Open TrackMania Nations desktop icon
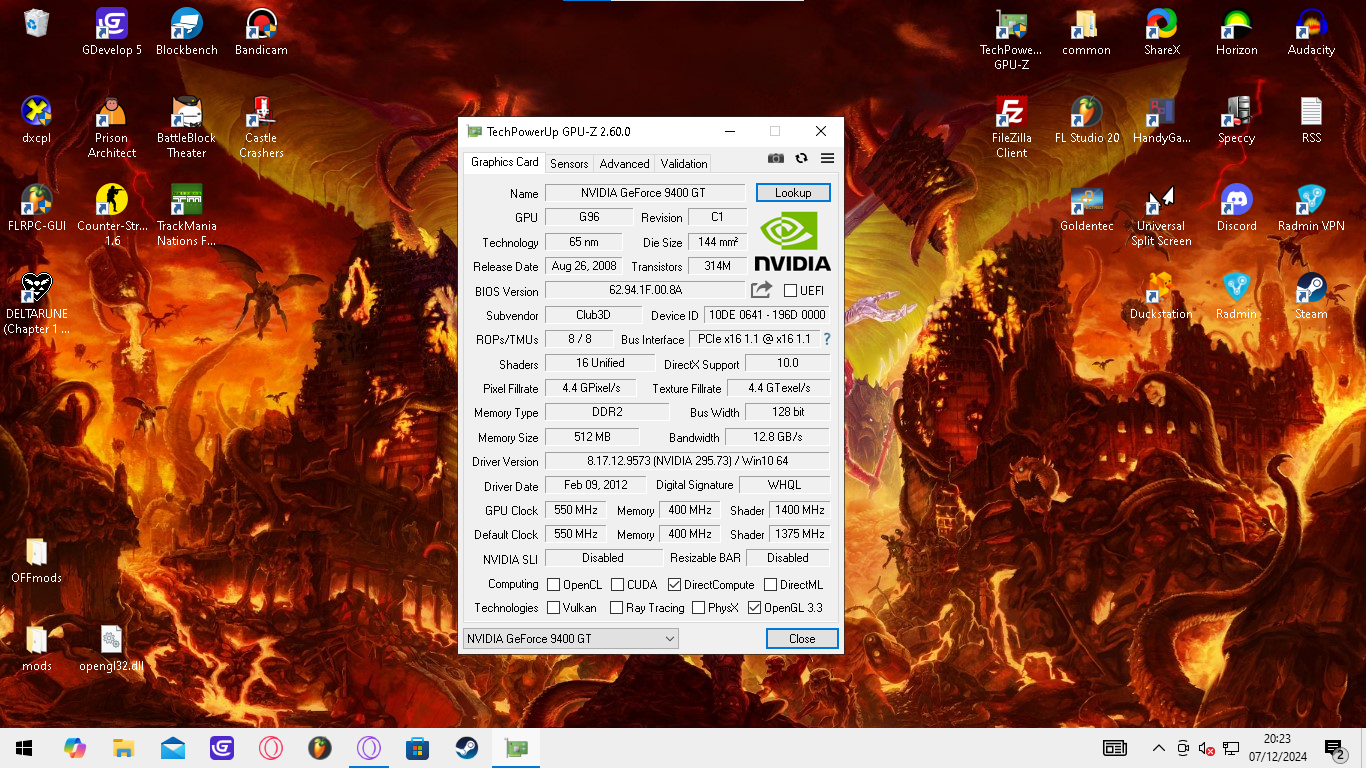Image resolution: width=1366 pixels, height=768 pixels. (187, 215)
